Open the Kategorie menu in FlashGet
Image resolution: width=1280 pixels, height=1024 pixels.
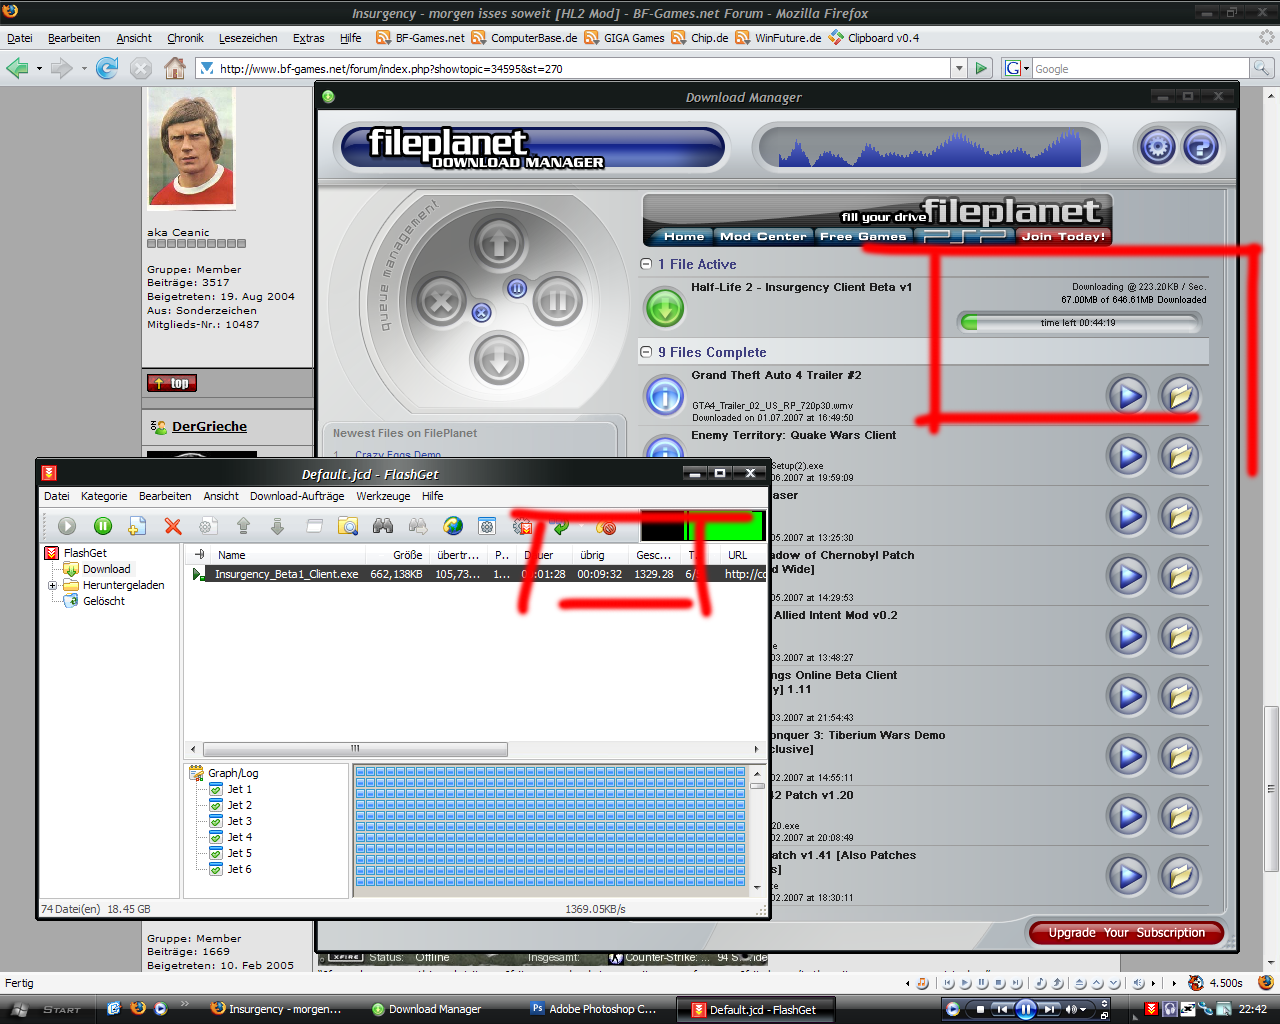tap(104, 496)
